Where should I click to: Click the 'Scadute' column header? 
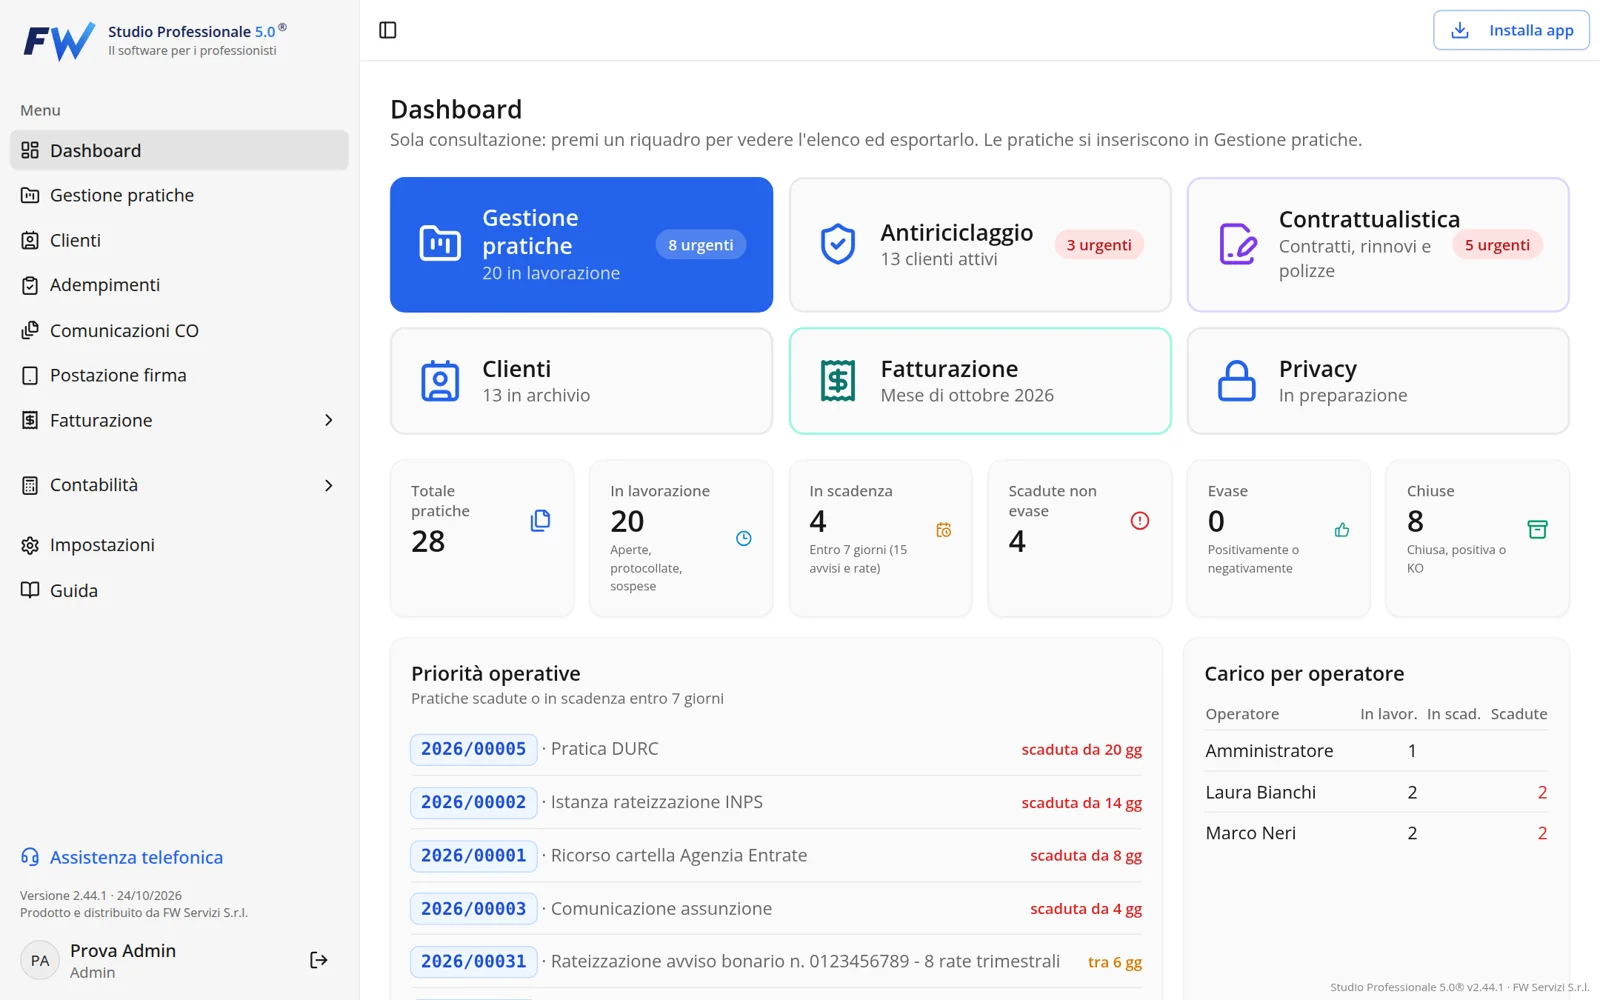click(1518, 714)
